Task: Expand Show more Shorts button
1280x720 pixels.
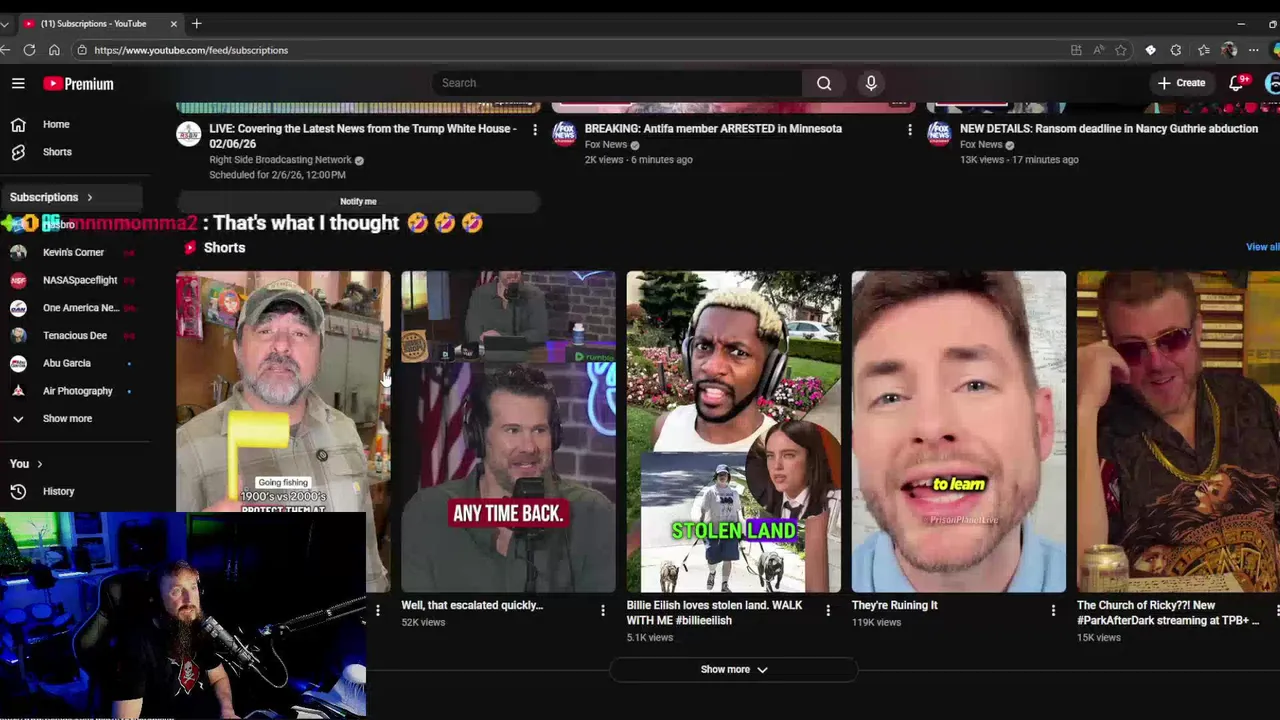Action: pos(734,670)
